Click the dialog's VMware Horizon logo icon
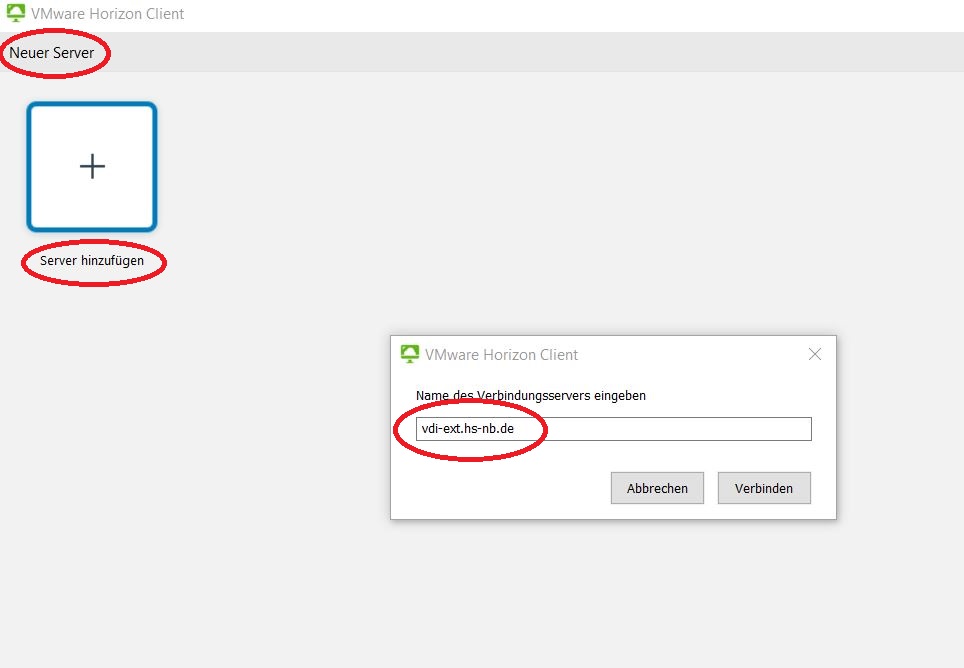This screenshot has height=668, width=964. click(x=409, y=354)
